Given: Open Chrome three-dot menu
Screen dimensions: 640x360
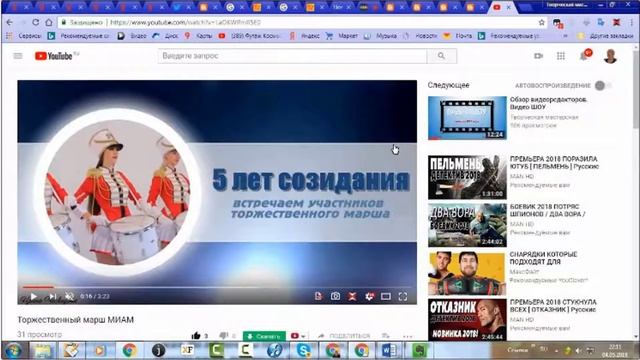Looking at the screenshot, I should pyautogui.click(x=632, y=22).
